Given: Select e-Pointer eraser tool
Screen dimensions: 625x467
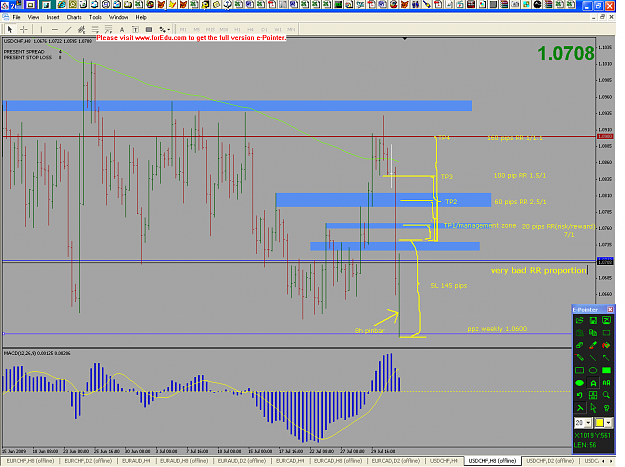Looking at the screenshot, I should click(x=580, y=345).
